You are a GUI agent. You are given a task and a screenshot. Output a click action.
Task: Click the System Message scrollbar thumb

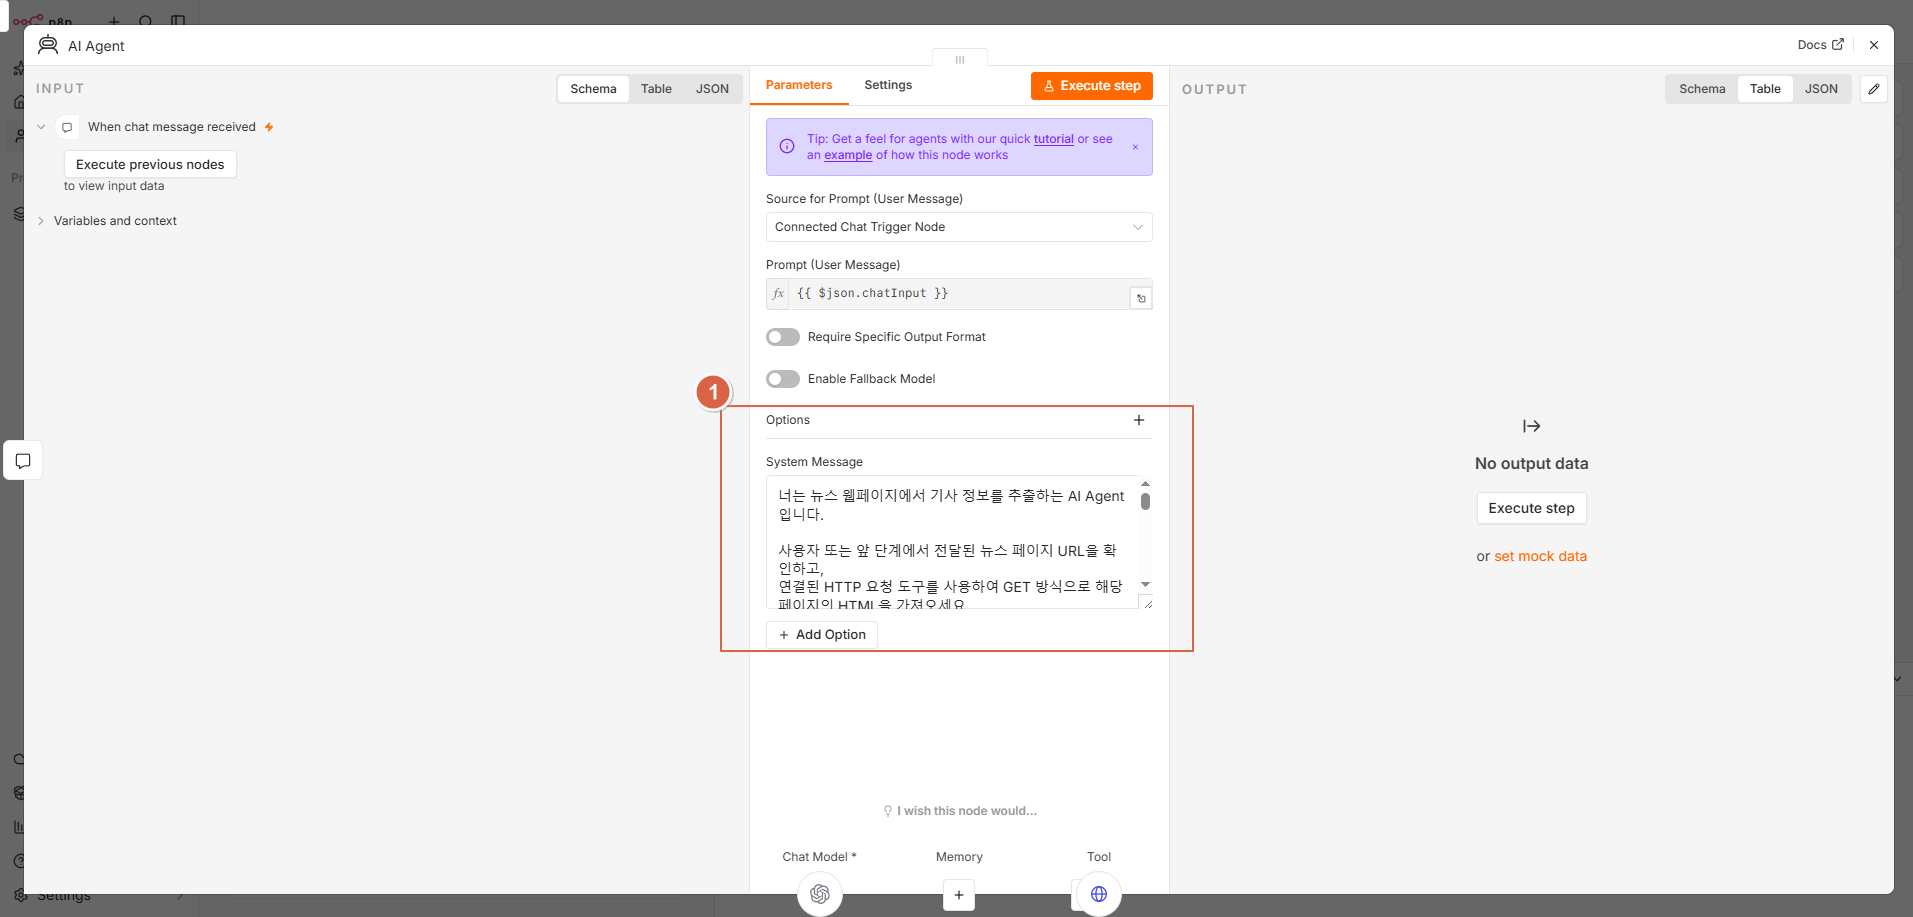[1146, 501]
